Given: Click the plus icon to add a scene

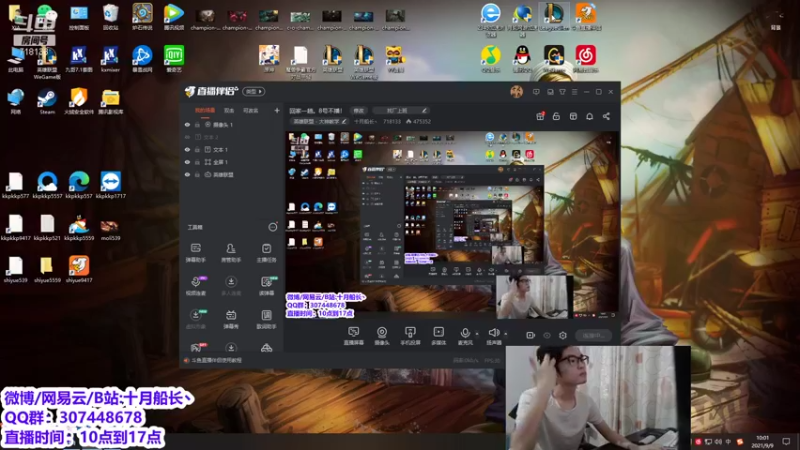Looking at the screenshot, I should coord(277,110).
